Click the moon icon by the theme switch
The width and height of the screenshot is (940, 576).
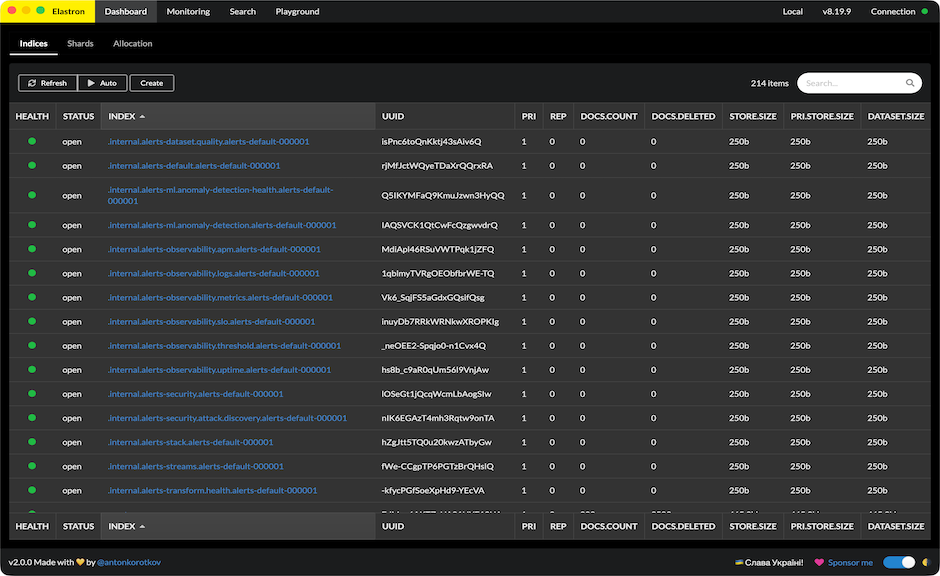[x=925, y=562]
